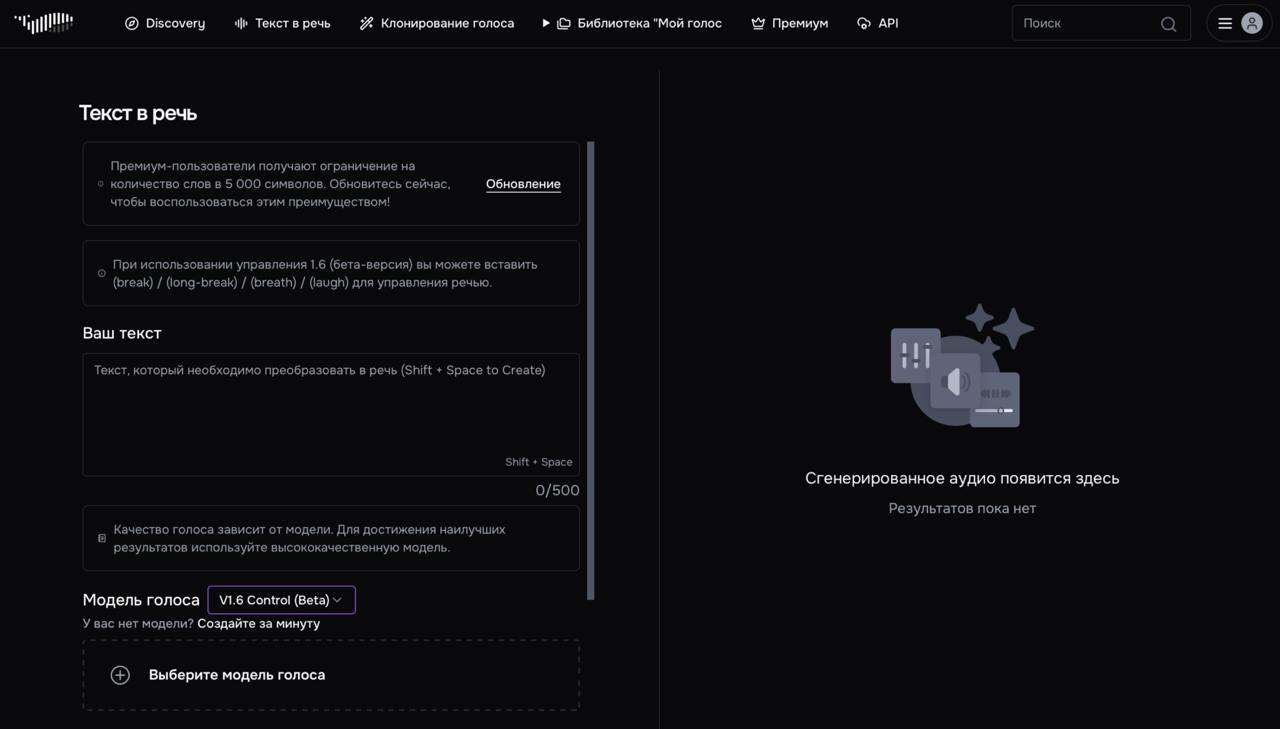Click the Ваш текст input area

331,414
